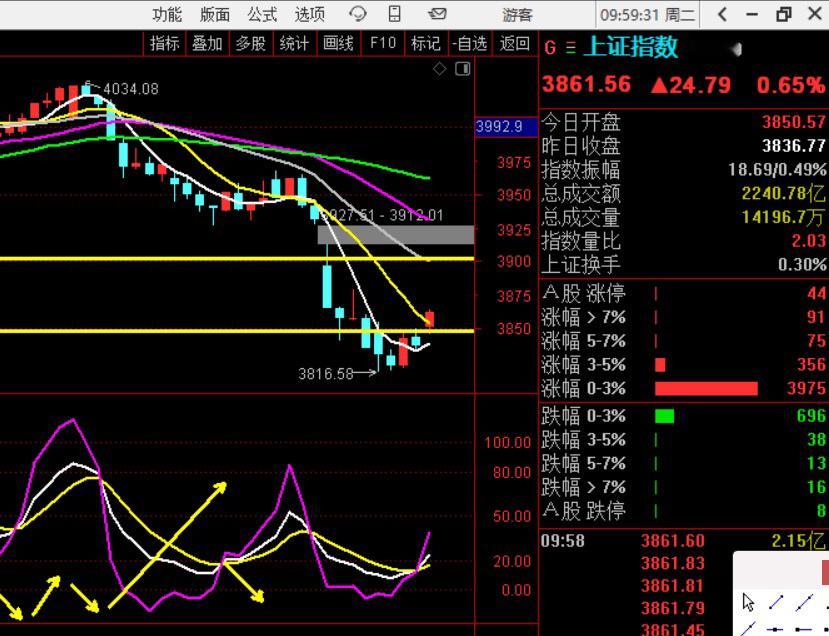This screenshot has width=829, height=636.
Task: Click the blue highlighted 3992.9 price label
Action: [x=505, y=127]
